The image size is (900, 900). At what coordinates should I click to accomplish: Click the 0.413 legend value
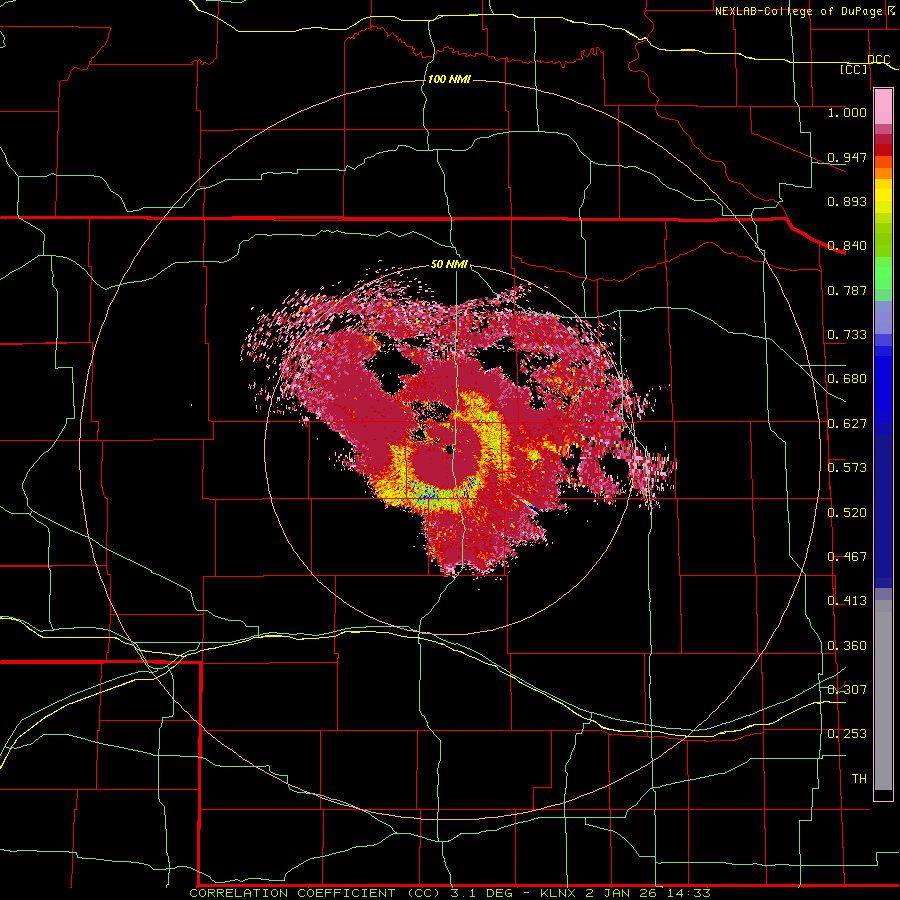tap(847, 601)
